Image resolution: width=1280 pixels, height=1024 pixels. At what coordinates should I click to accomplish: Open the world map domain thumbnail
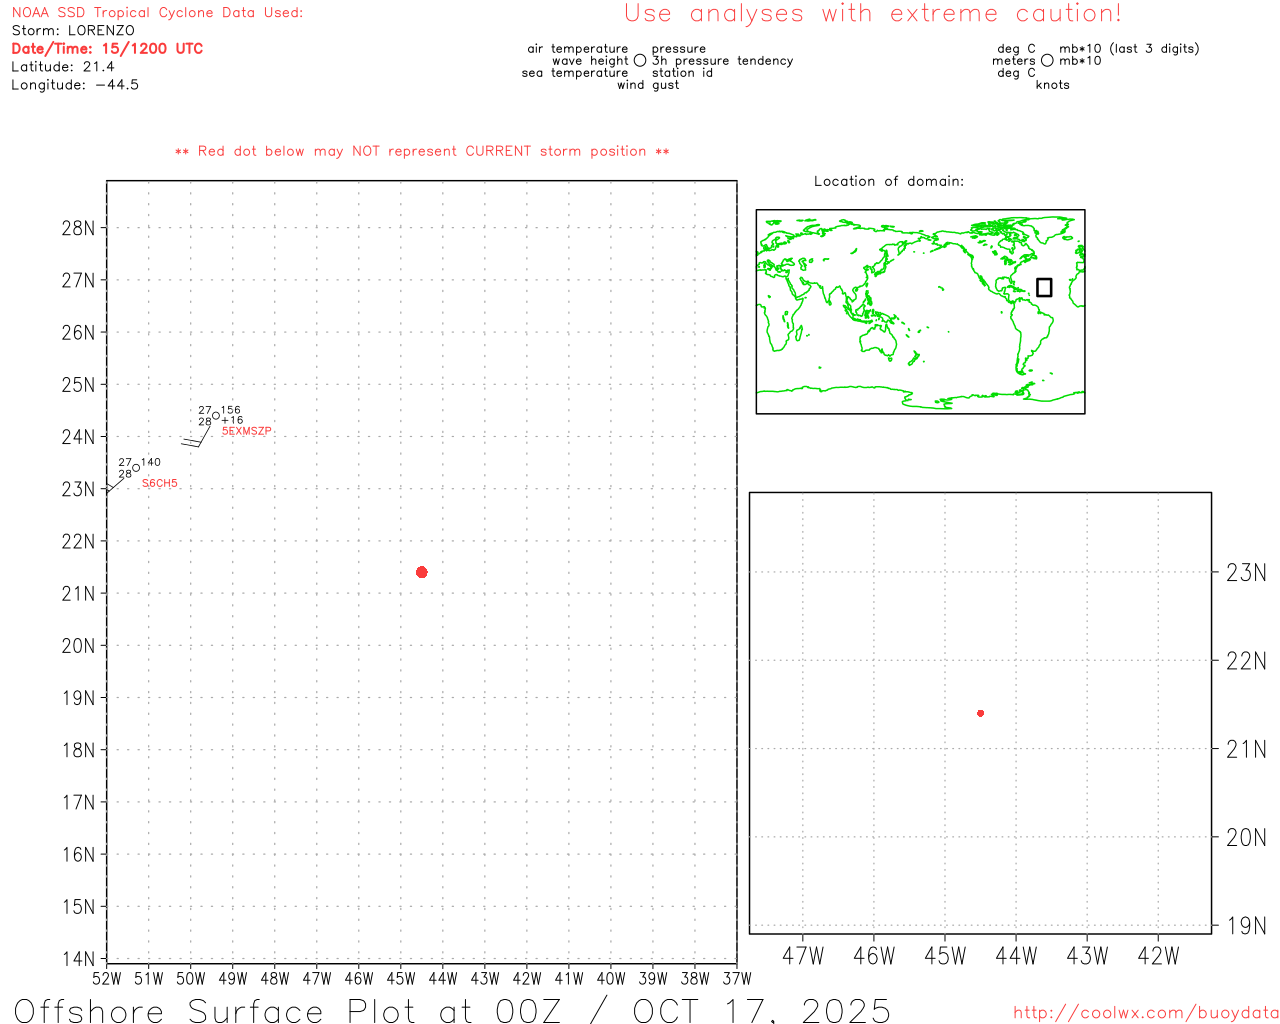coord(920,311)
